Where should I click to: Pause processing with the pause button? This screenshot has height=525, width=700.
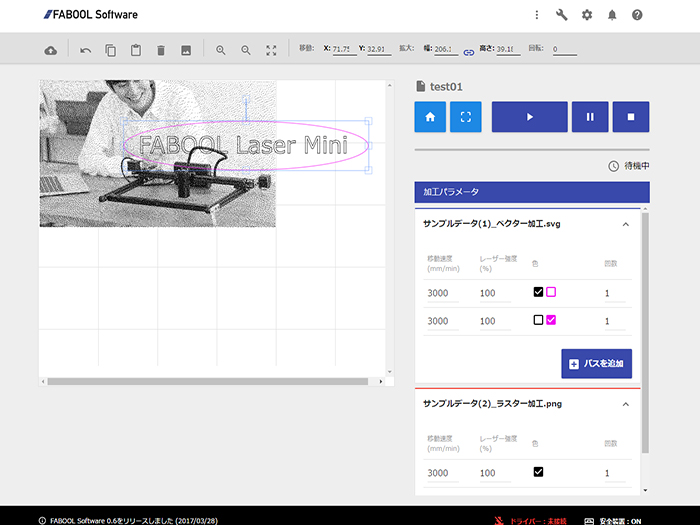pyautogui.click(x=590, y=117)
